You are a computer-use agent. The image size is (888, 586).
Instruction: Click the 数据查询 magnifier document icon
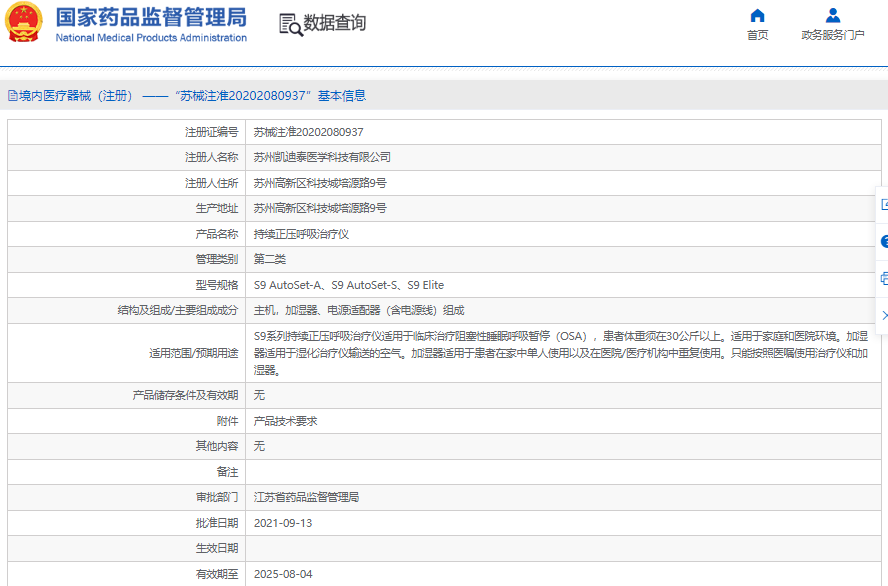coord(290,25)
